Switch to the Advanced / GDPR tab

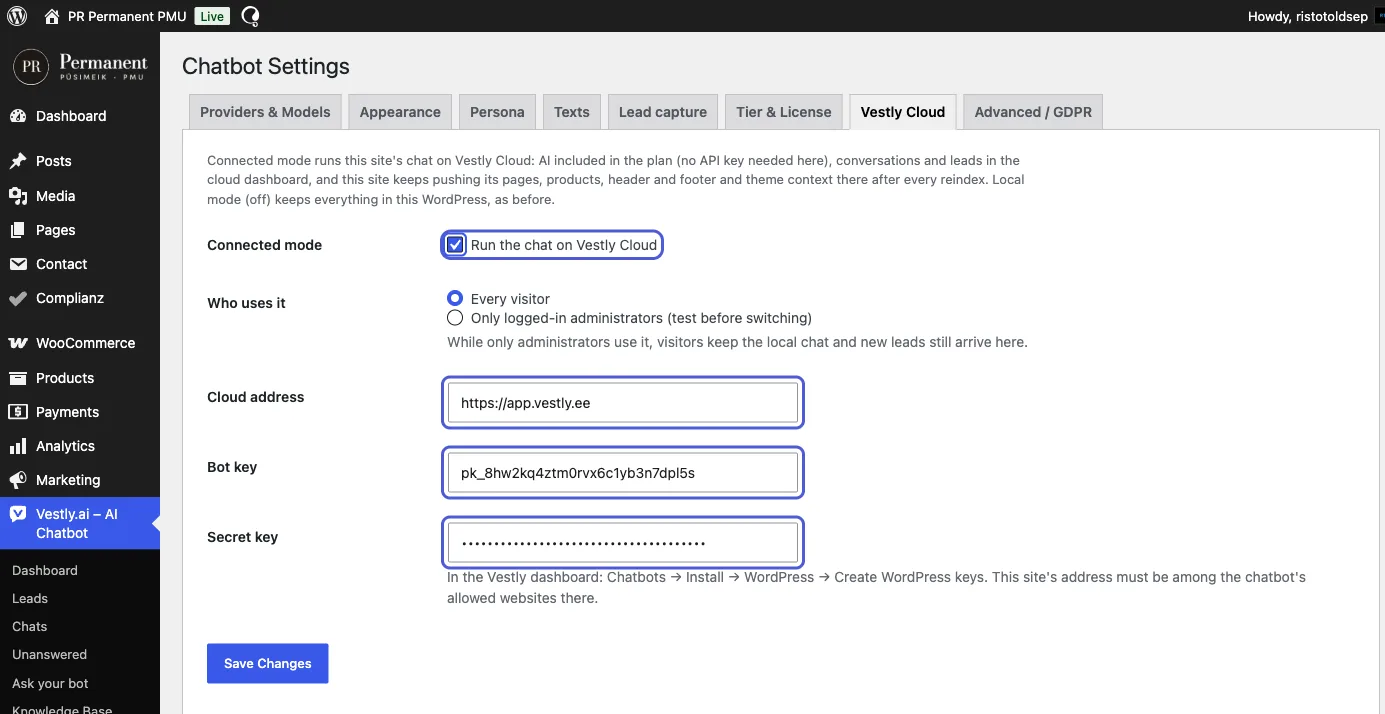(x=1033, y=112)
